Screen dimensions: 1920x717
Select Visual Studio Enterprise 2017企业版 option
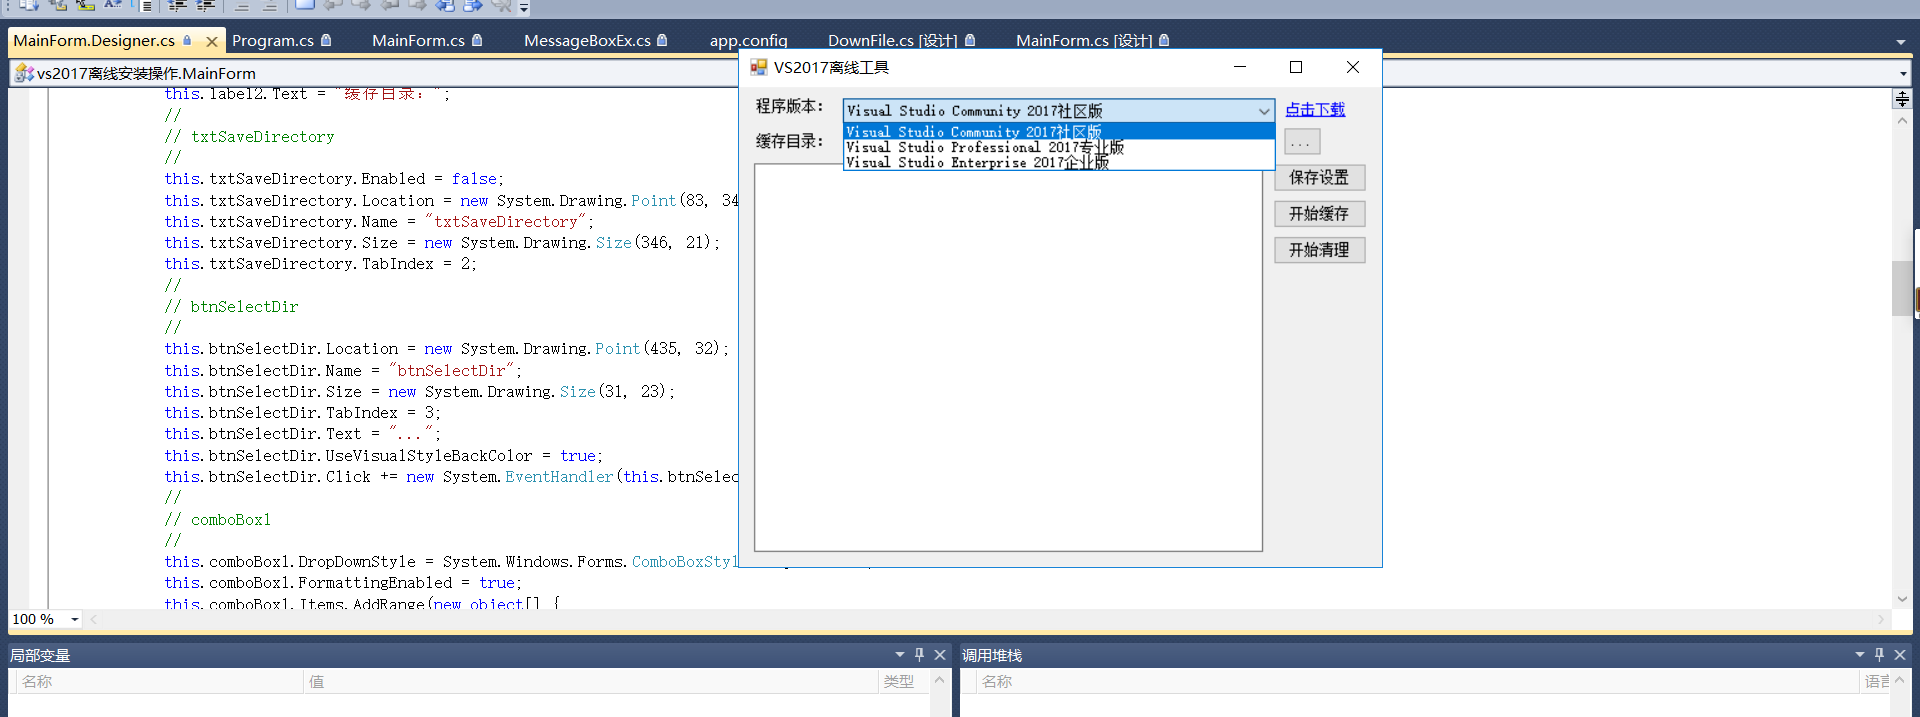tap(1059, 162)
